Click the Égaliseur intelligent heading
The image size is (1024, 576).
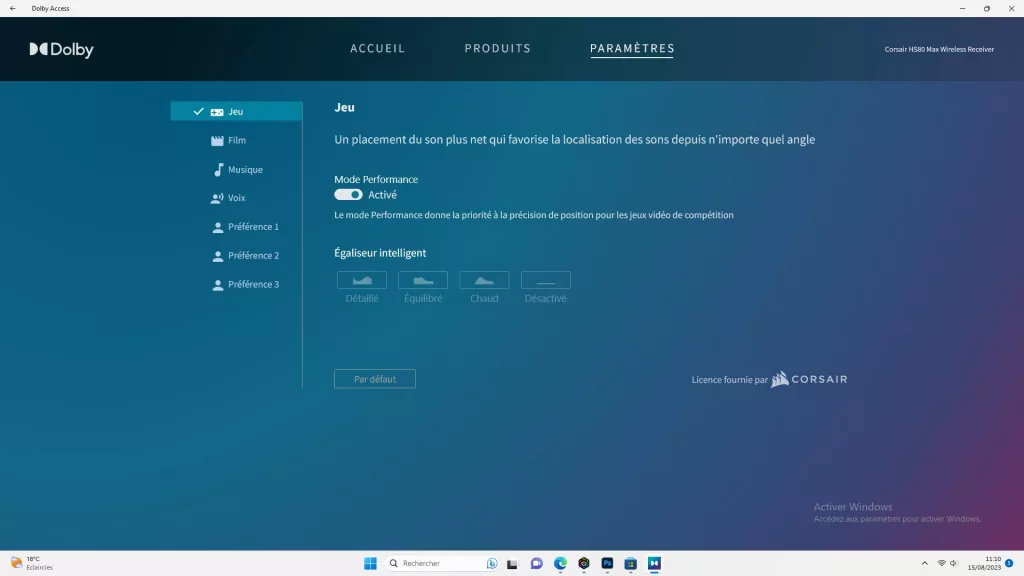[380, 253]
